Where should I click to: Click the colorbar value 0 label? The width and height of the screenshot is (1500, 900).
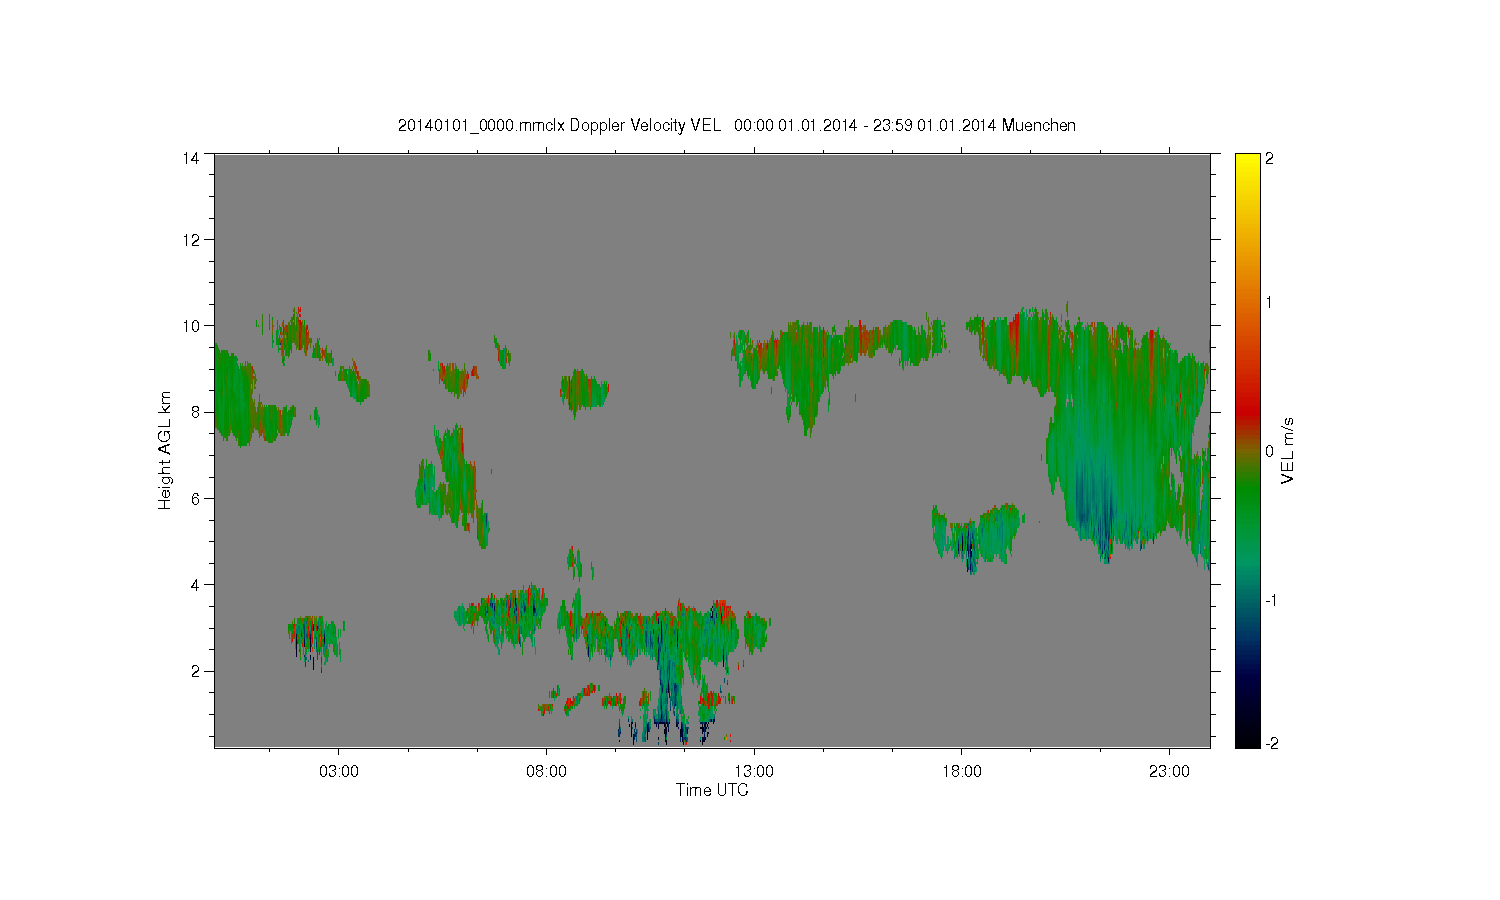coord(1270,451)
